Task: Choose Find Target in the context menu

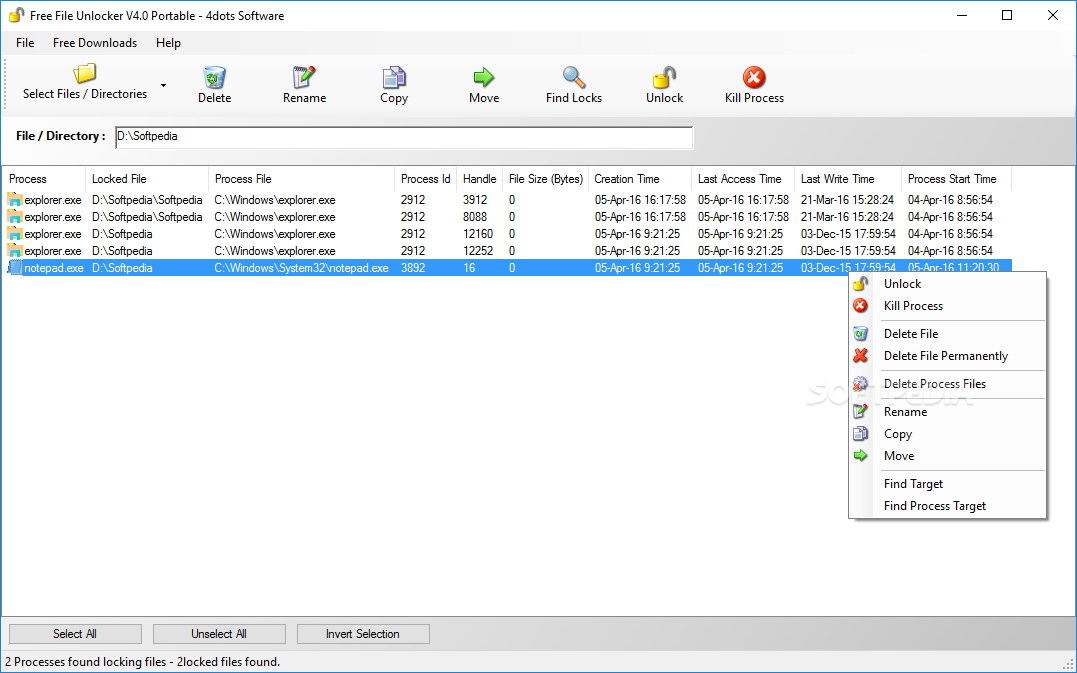Action: coord(947,484)
